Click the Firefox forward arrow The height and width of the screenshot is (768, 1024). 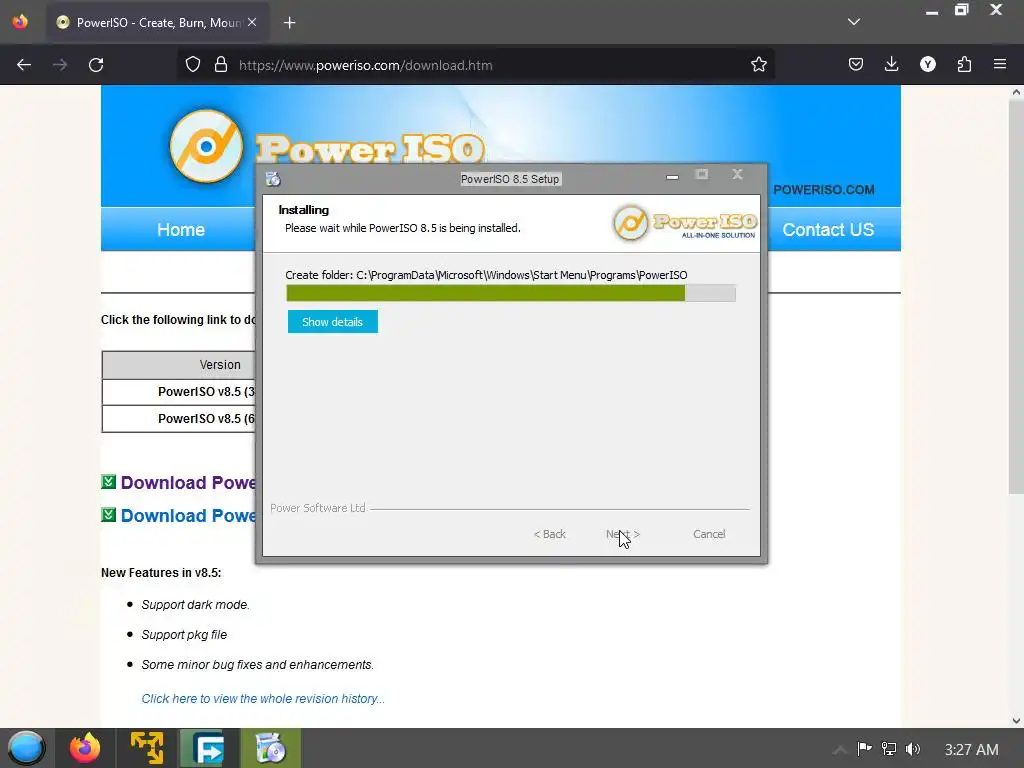click(x=60, y=65)
